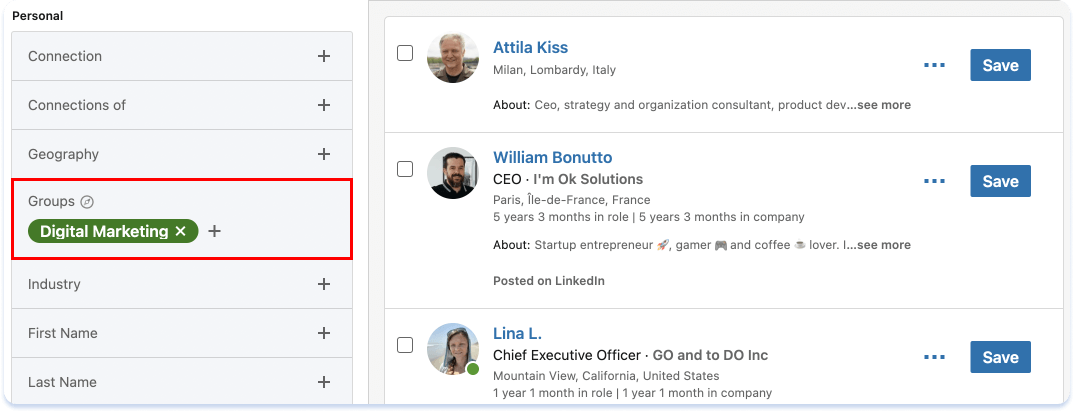Click William Bonutto's profile photo
The height and width of the screenshot is (412, 1074).
[452, 173]
